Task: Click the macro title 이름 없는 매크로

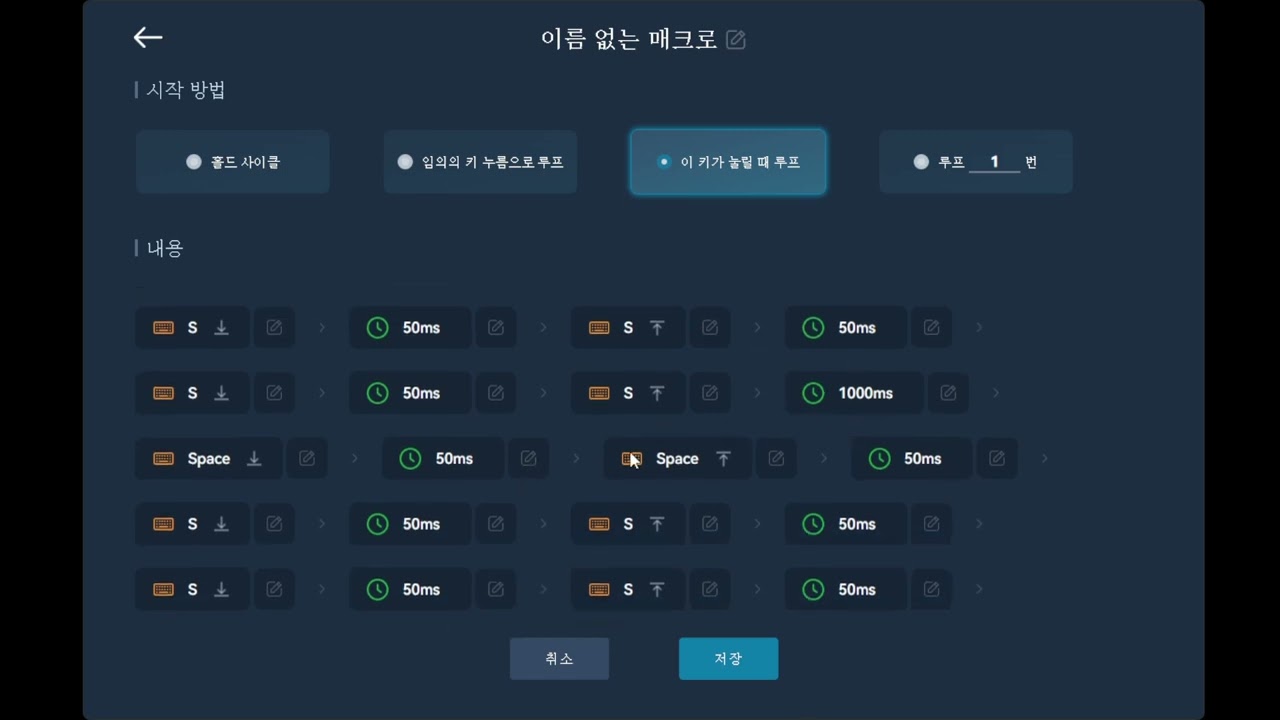Action: tap(629, 39)
